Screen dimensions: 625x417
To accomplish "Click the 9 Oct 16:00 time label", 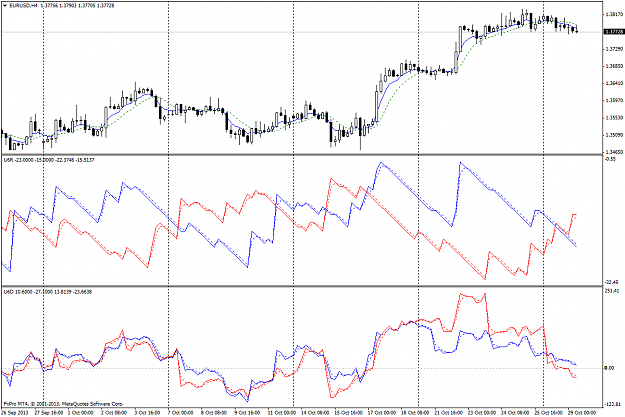I will pos(247,413).
